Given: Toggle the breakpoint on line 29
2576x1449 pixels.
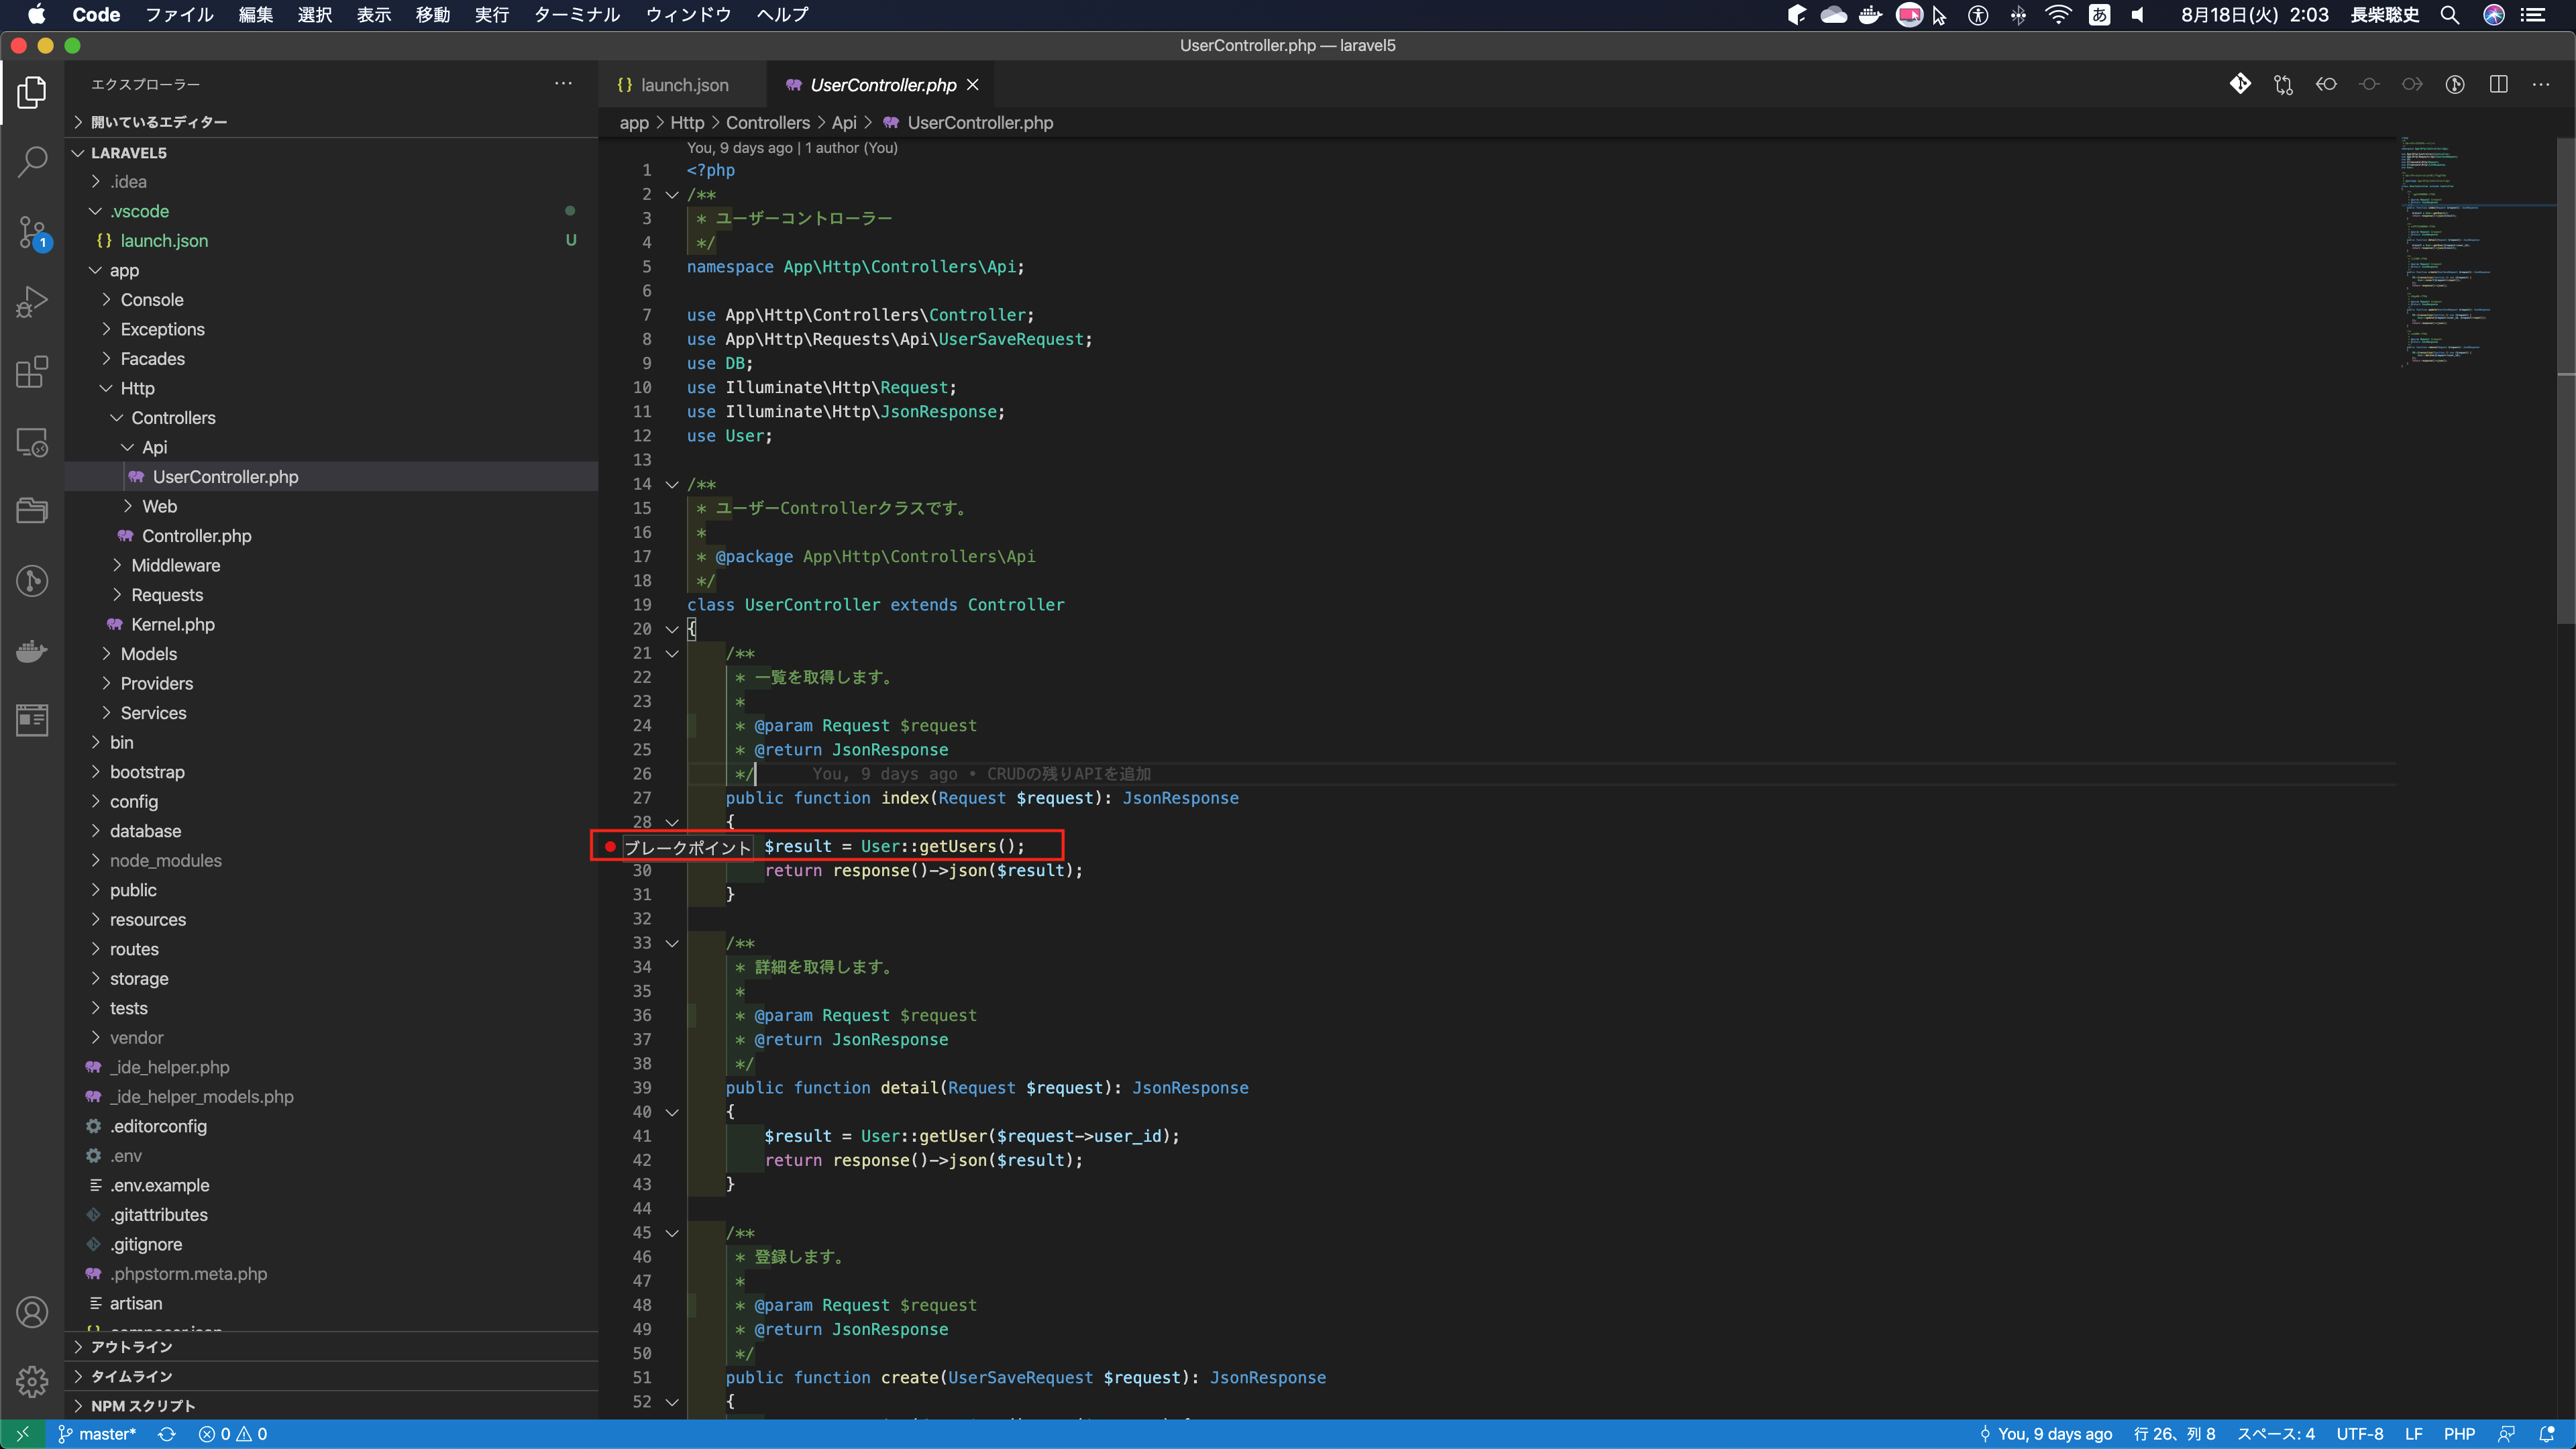Looking at the screenshot, I should click(610, 846).
